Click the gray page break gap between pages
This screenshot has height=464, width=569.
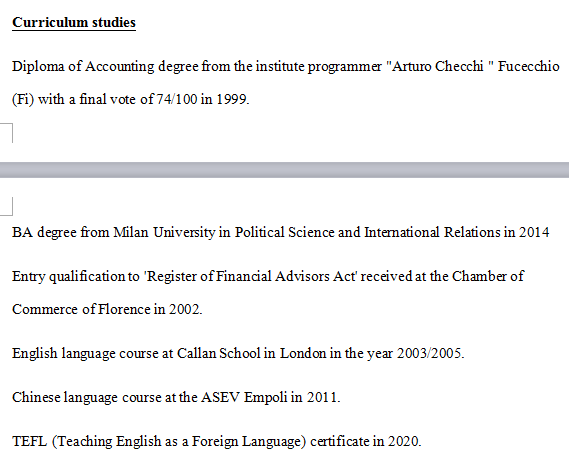[284, 170]
